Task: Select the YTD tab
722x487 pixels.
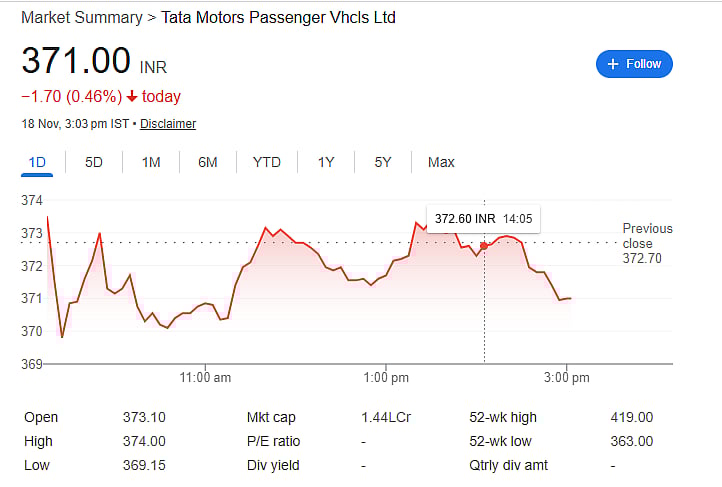Action: click(x=267, y=162)
